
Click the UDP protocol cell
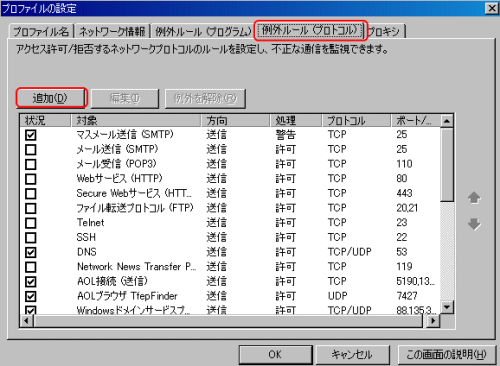(x=337, y=296)
